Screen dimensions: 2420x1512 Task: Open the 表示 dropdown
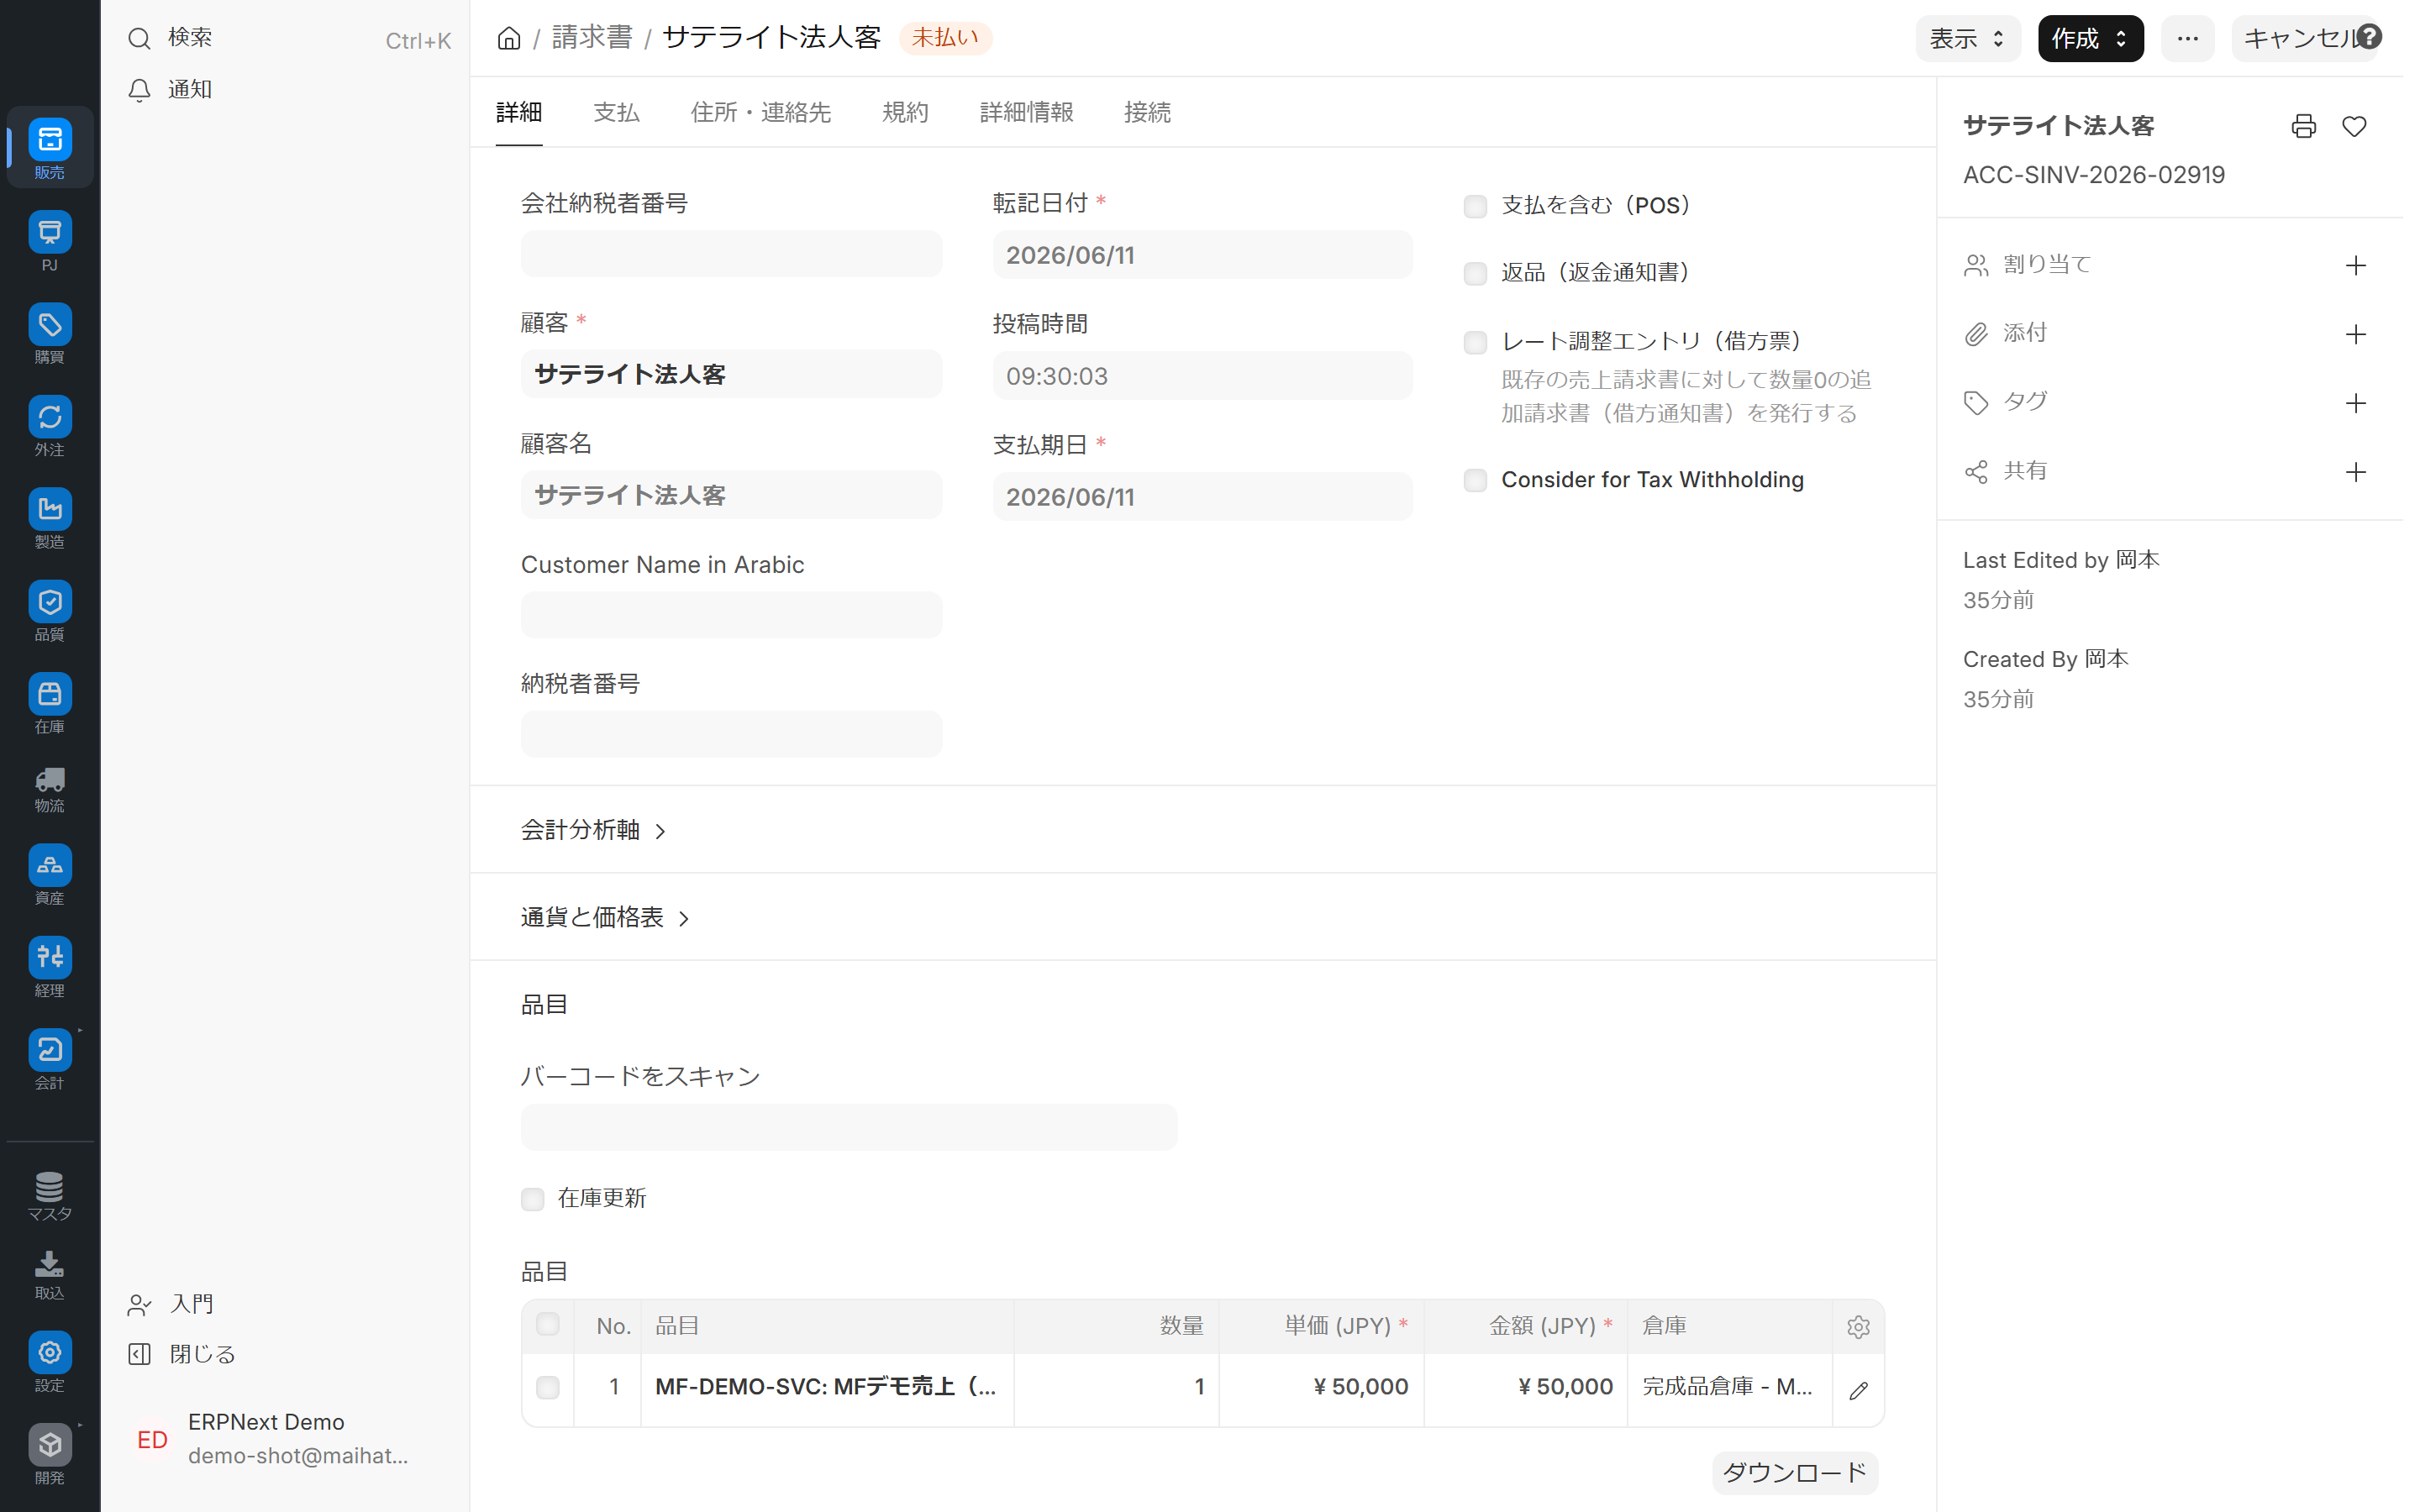[1967, 39]
